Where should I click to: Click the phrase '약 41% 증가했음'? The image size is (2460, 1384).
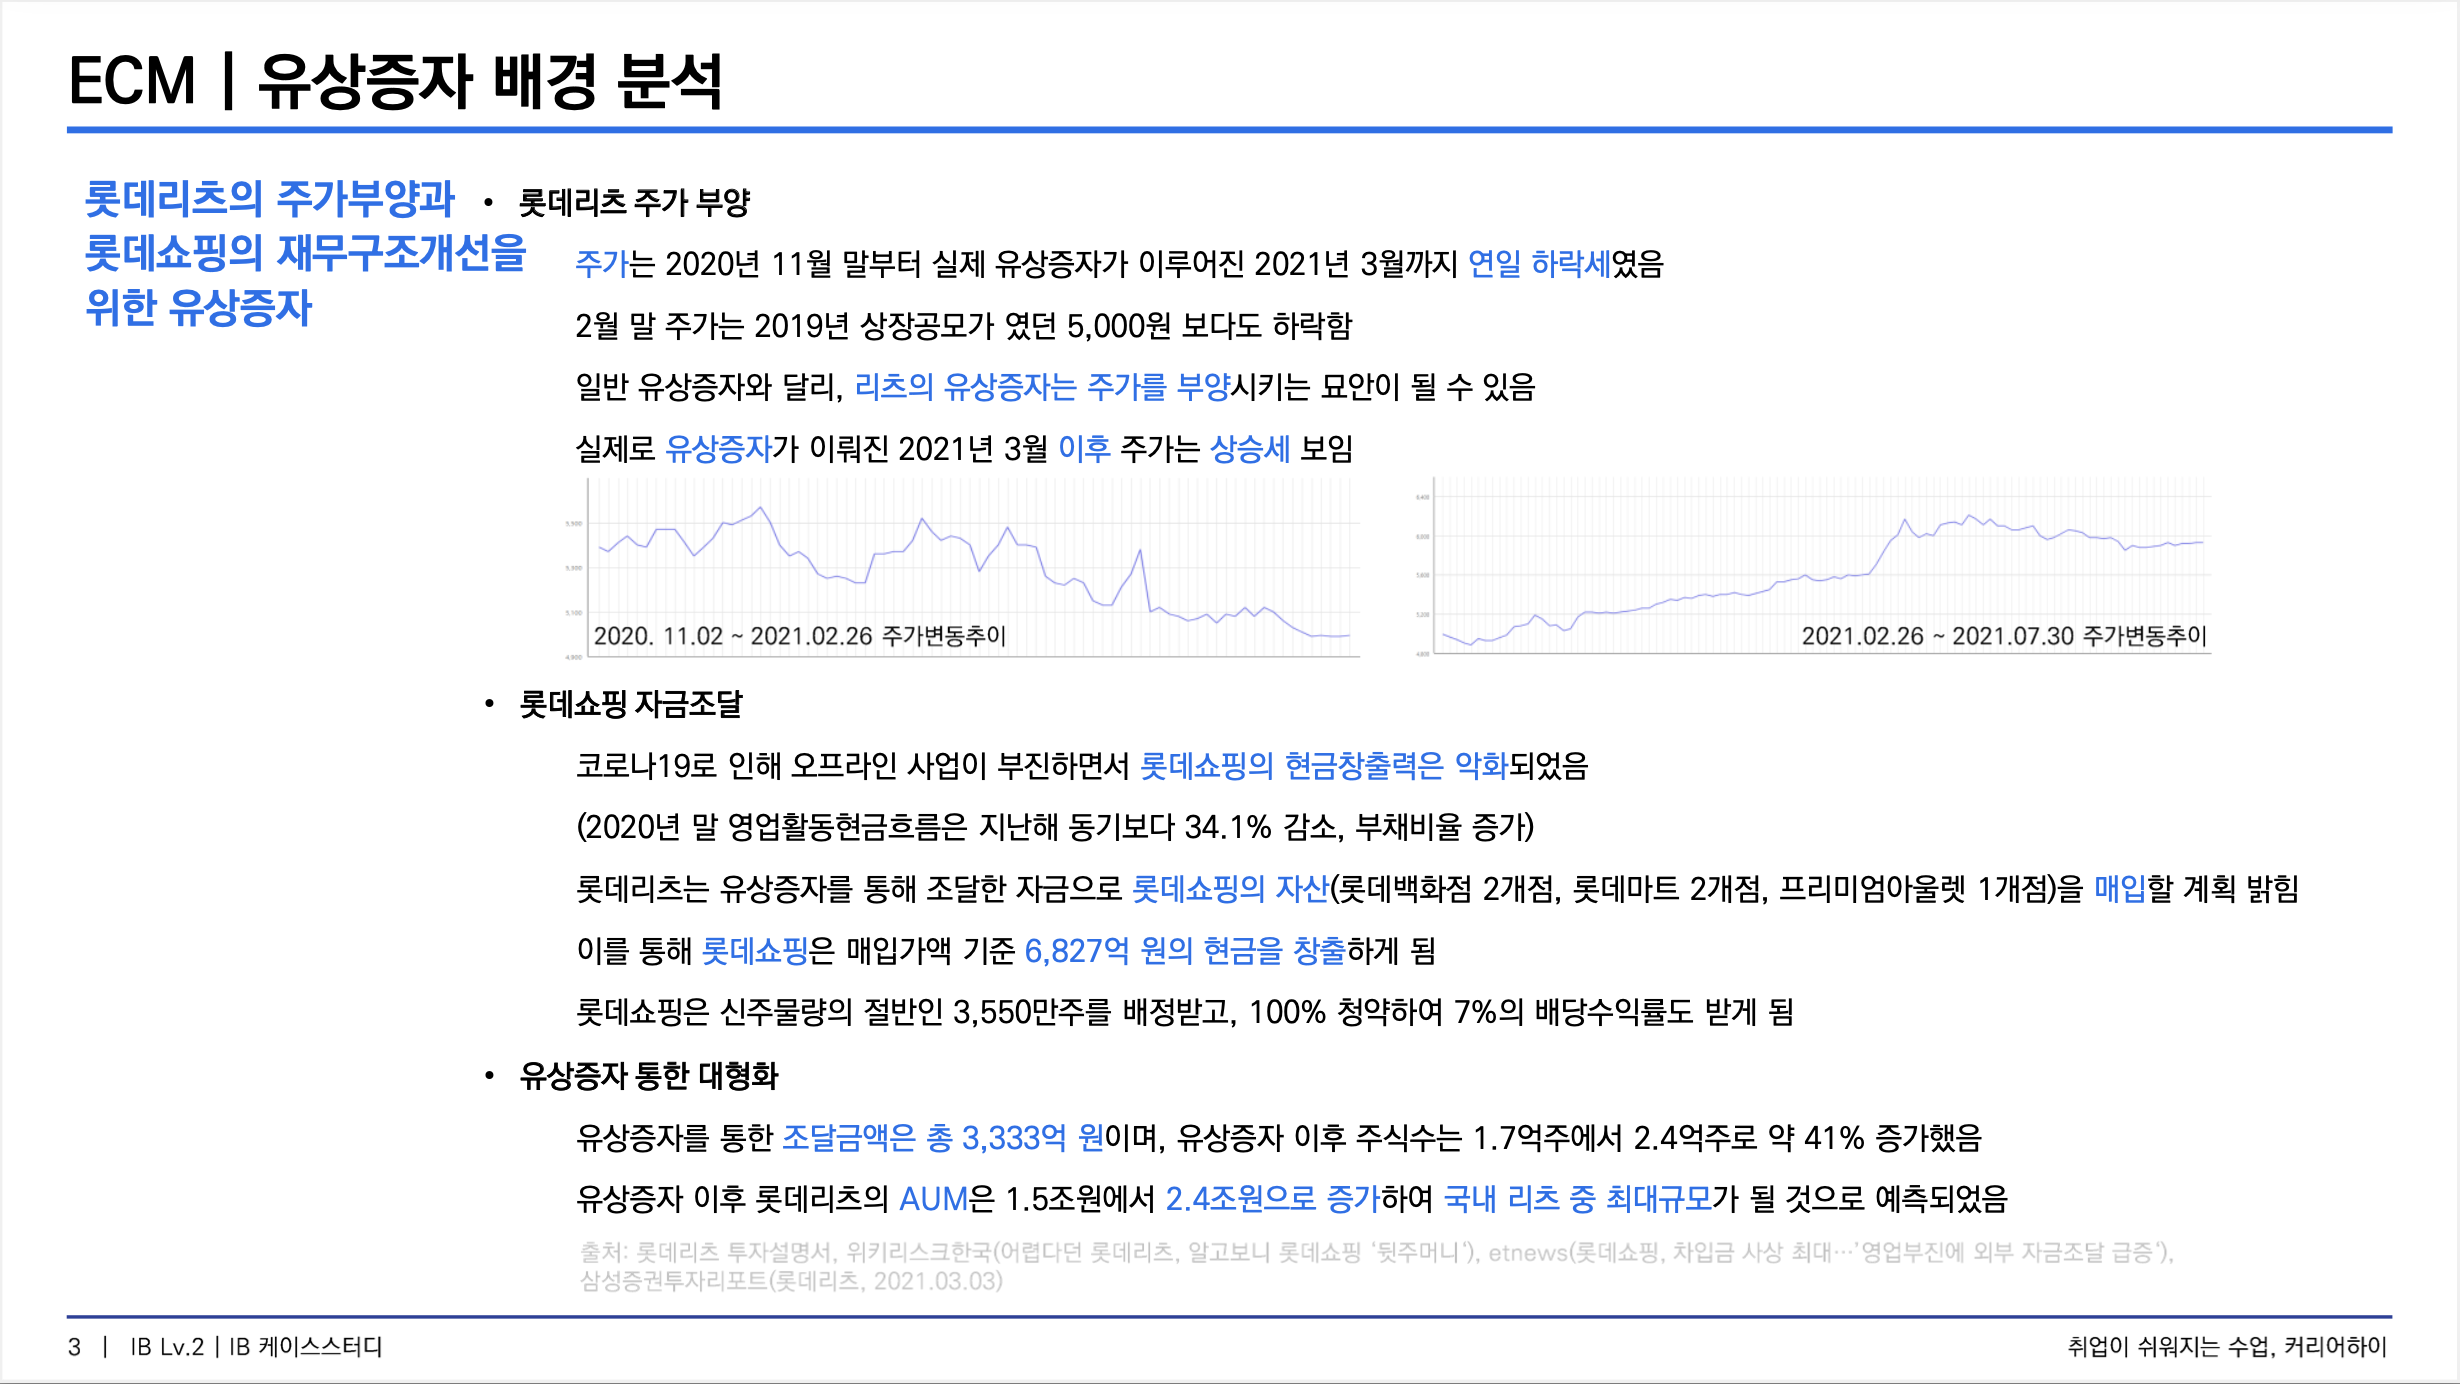[1874, 1138]
